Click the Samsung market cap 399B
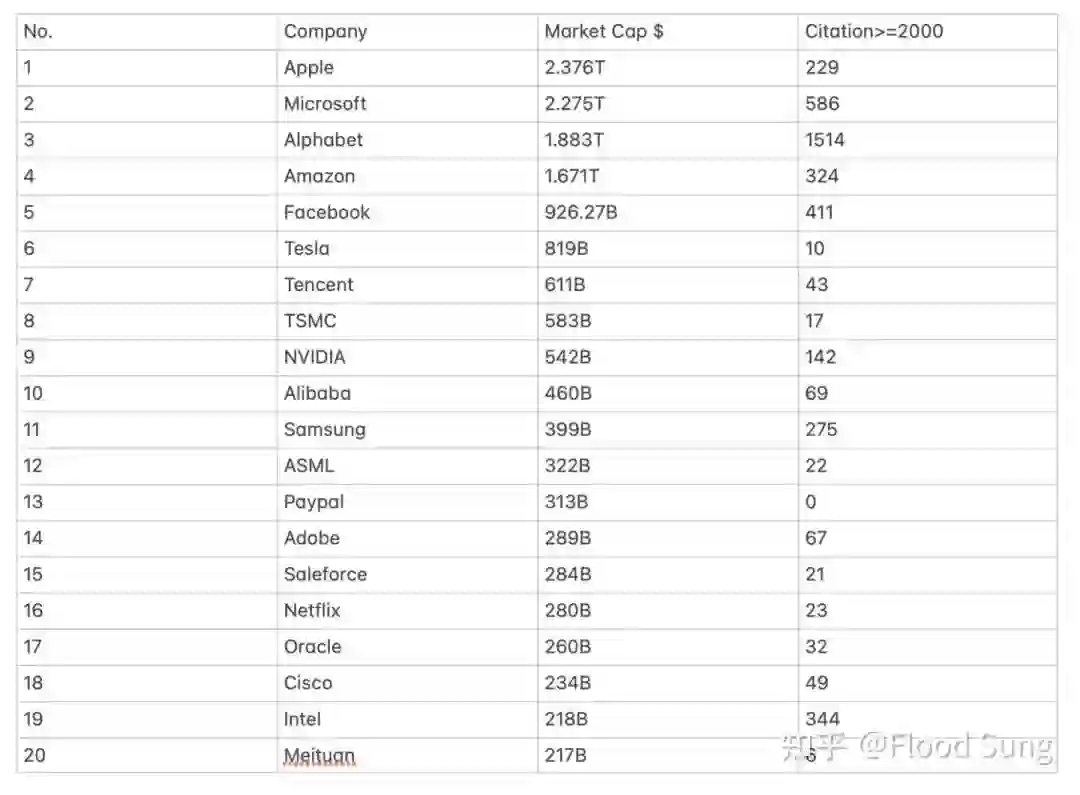 click(x=567, y=430)
